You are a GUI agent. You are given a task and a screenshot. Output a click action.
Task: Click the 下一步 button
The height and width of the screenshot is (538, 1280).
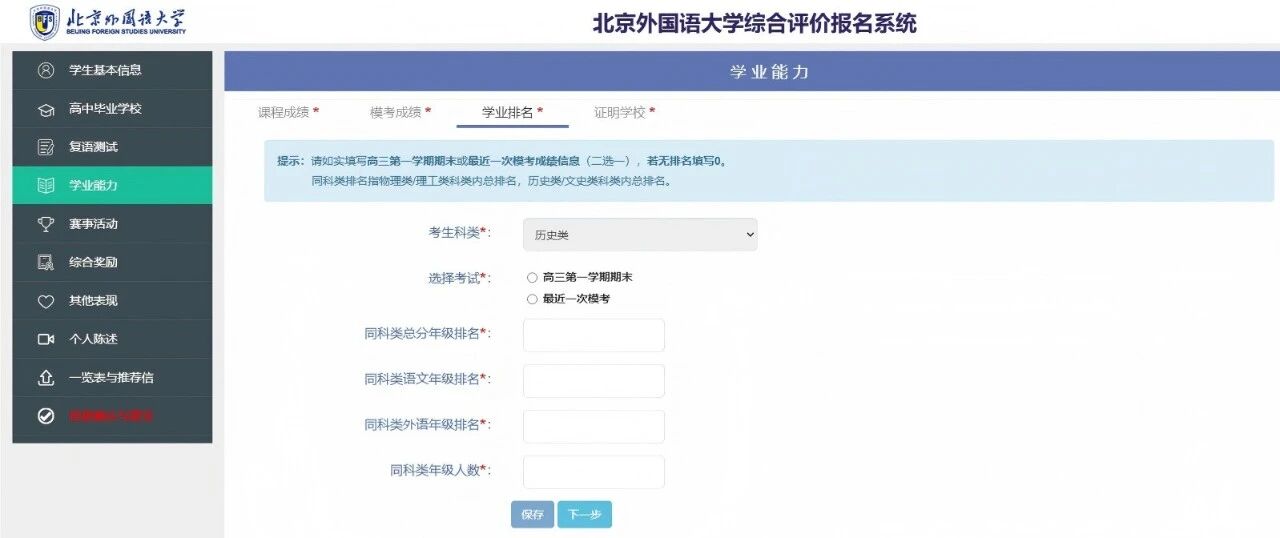click(584, 514)
